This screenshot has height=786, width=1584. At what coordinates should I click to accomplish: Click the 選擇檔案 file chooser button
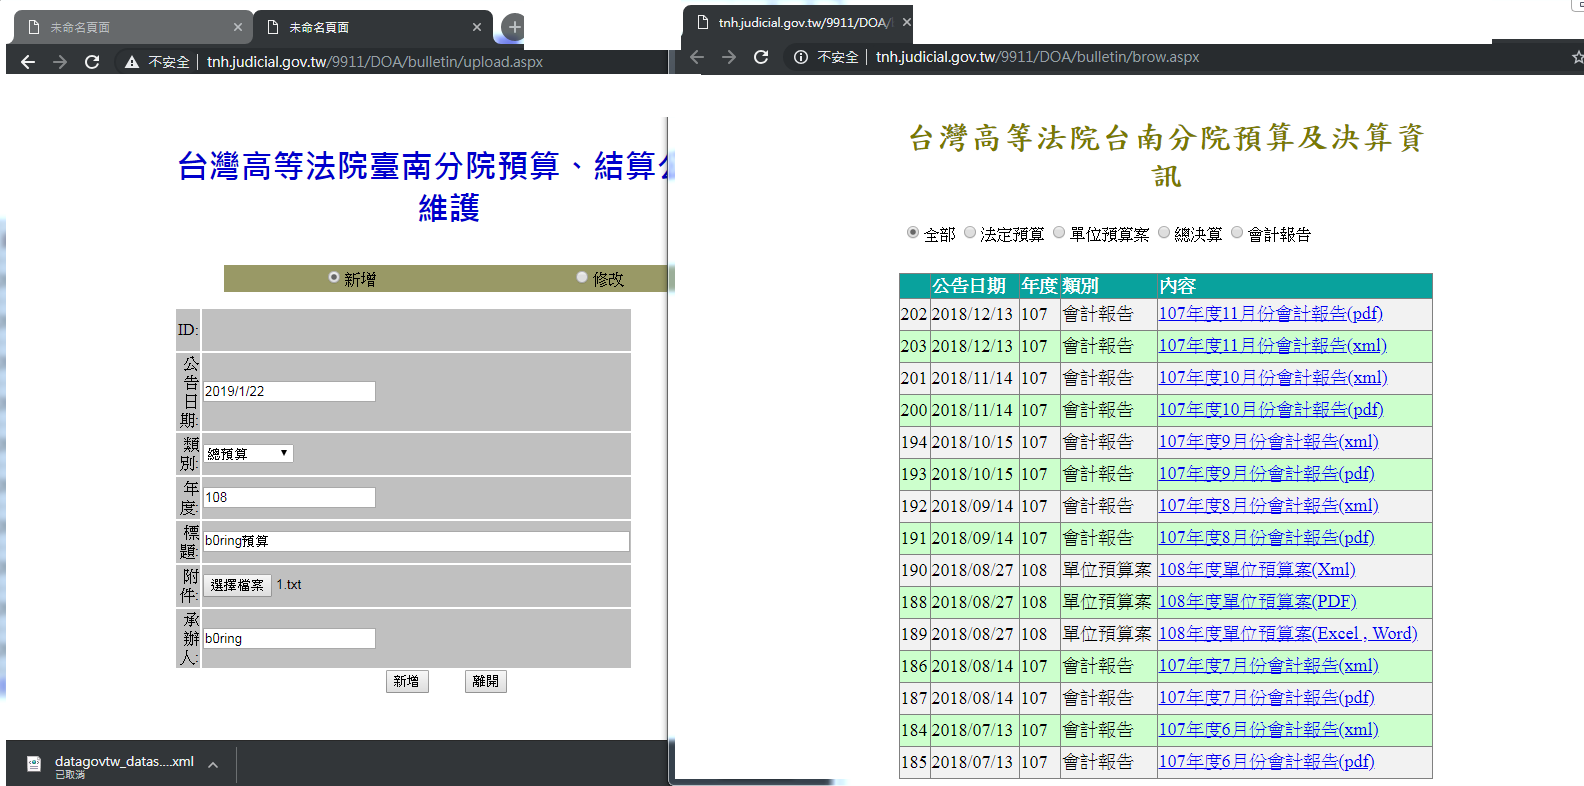pyautogui.click(x=237, y=585)
